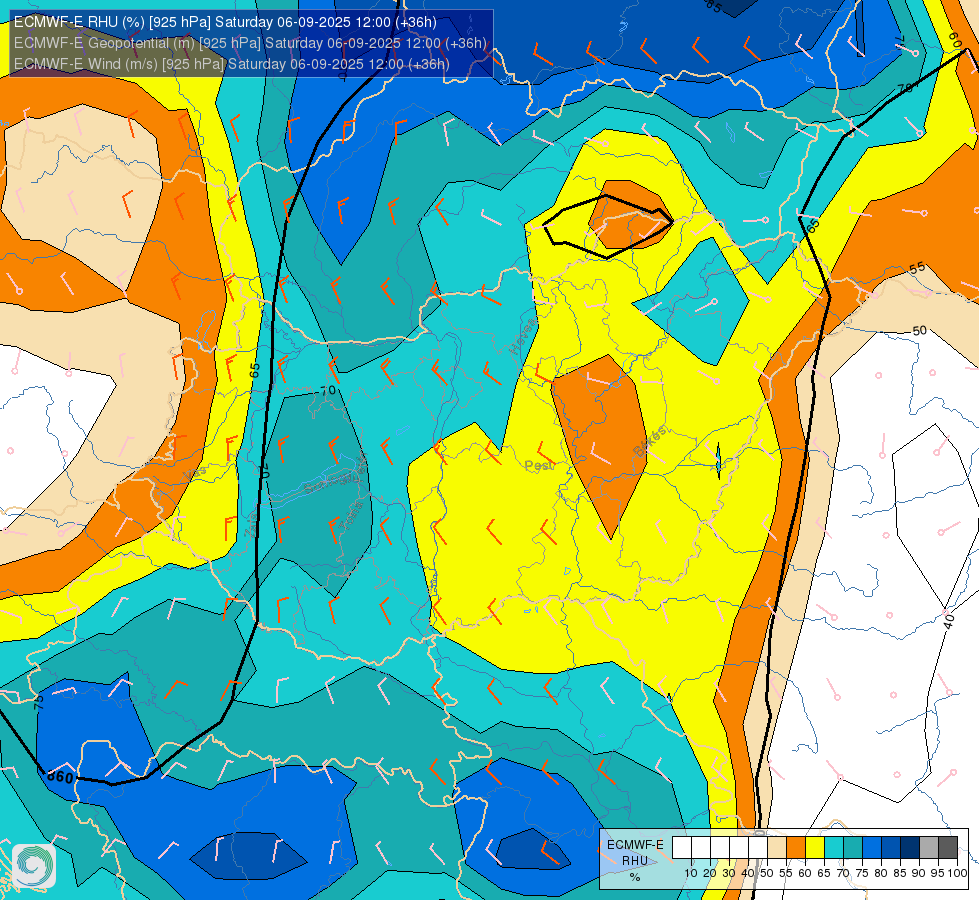Click the 'Vas' county label on the map

[x=194, y=475]
